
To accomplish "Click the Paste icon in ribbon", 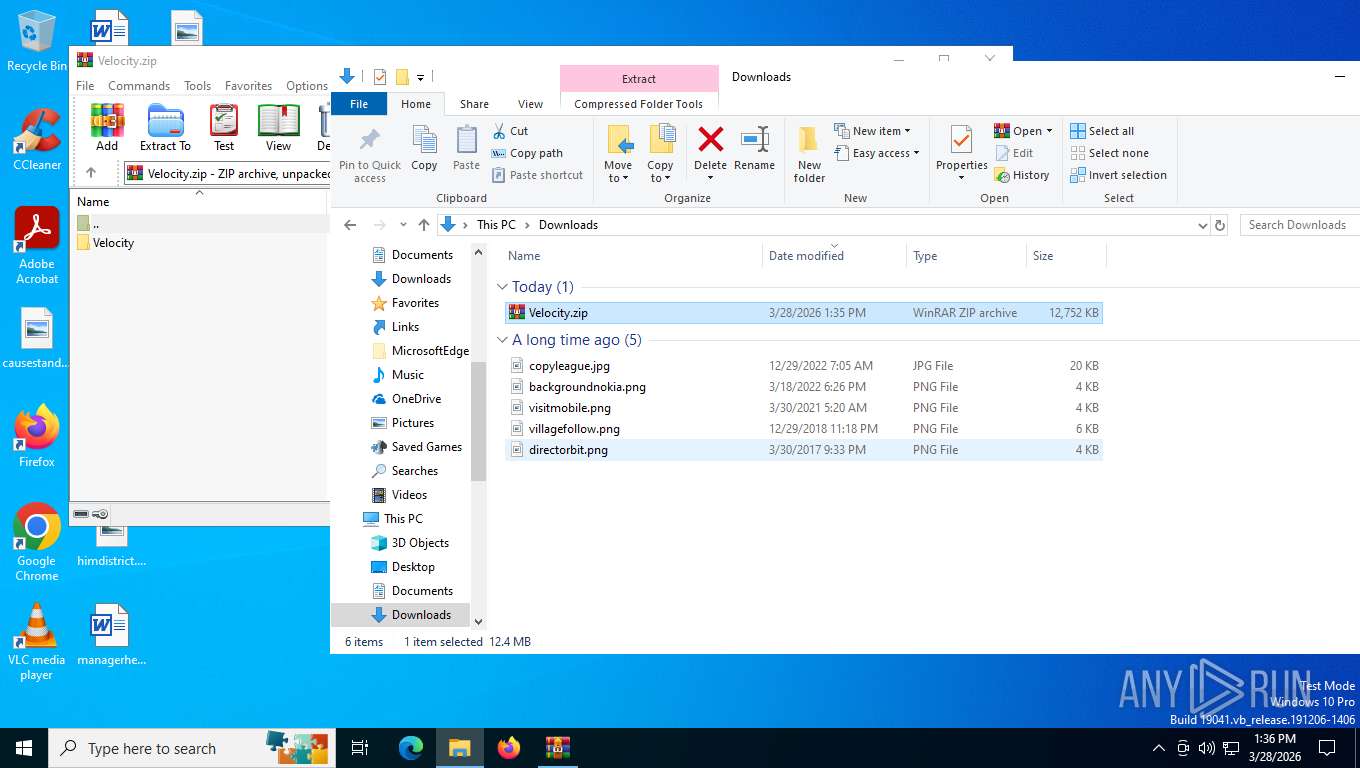I will point(466,148).
